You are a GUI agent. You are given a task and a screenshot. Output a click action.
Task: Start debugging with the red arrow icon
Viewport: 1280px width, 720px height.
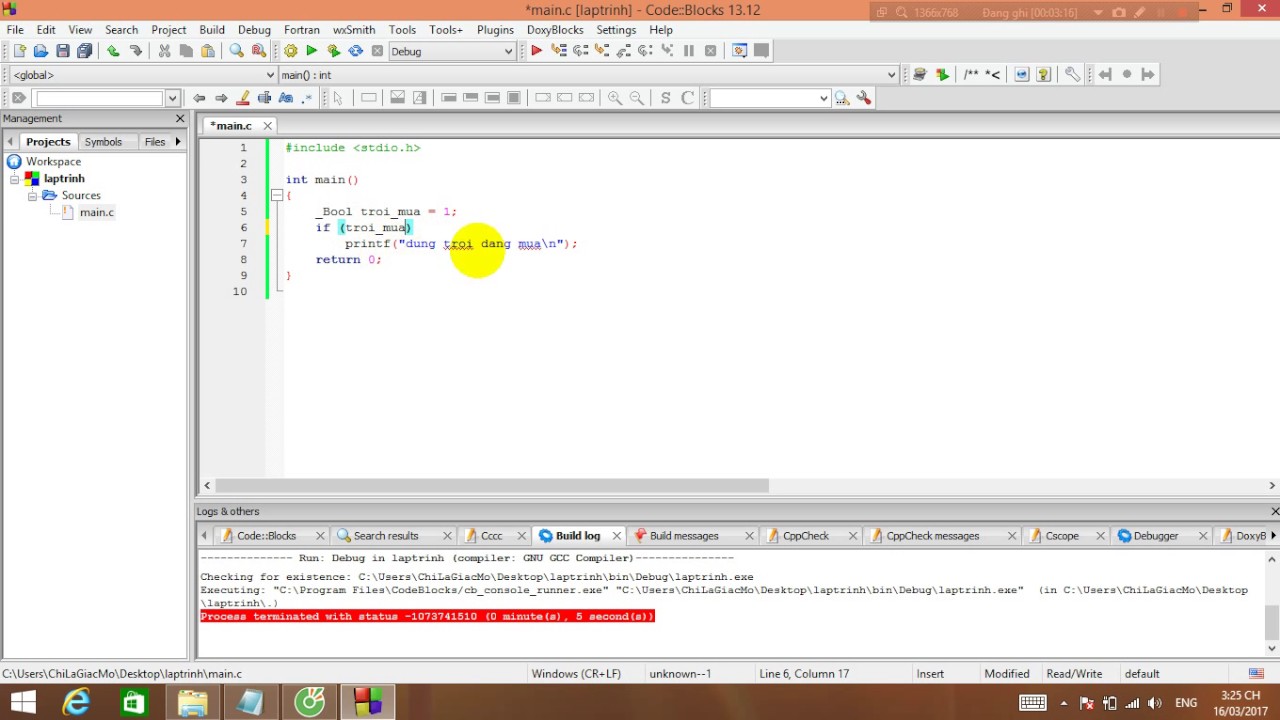(537, 51)
